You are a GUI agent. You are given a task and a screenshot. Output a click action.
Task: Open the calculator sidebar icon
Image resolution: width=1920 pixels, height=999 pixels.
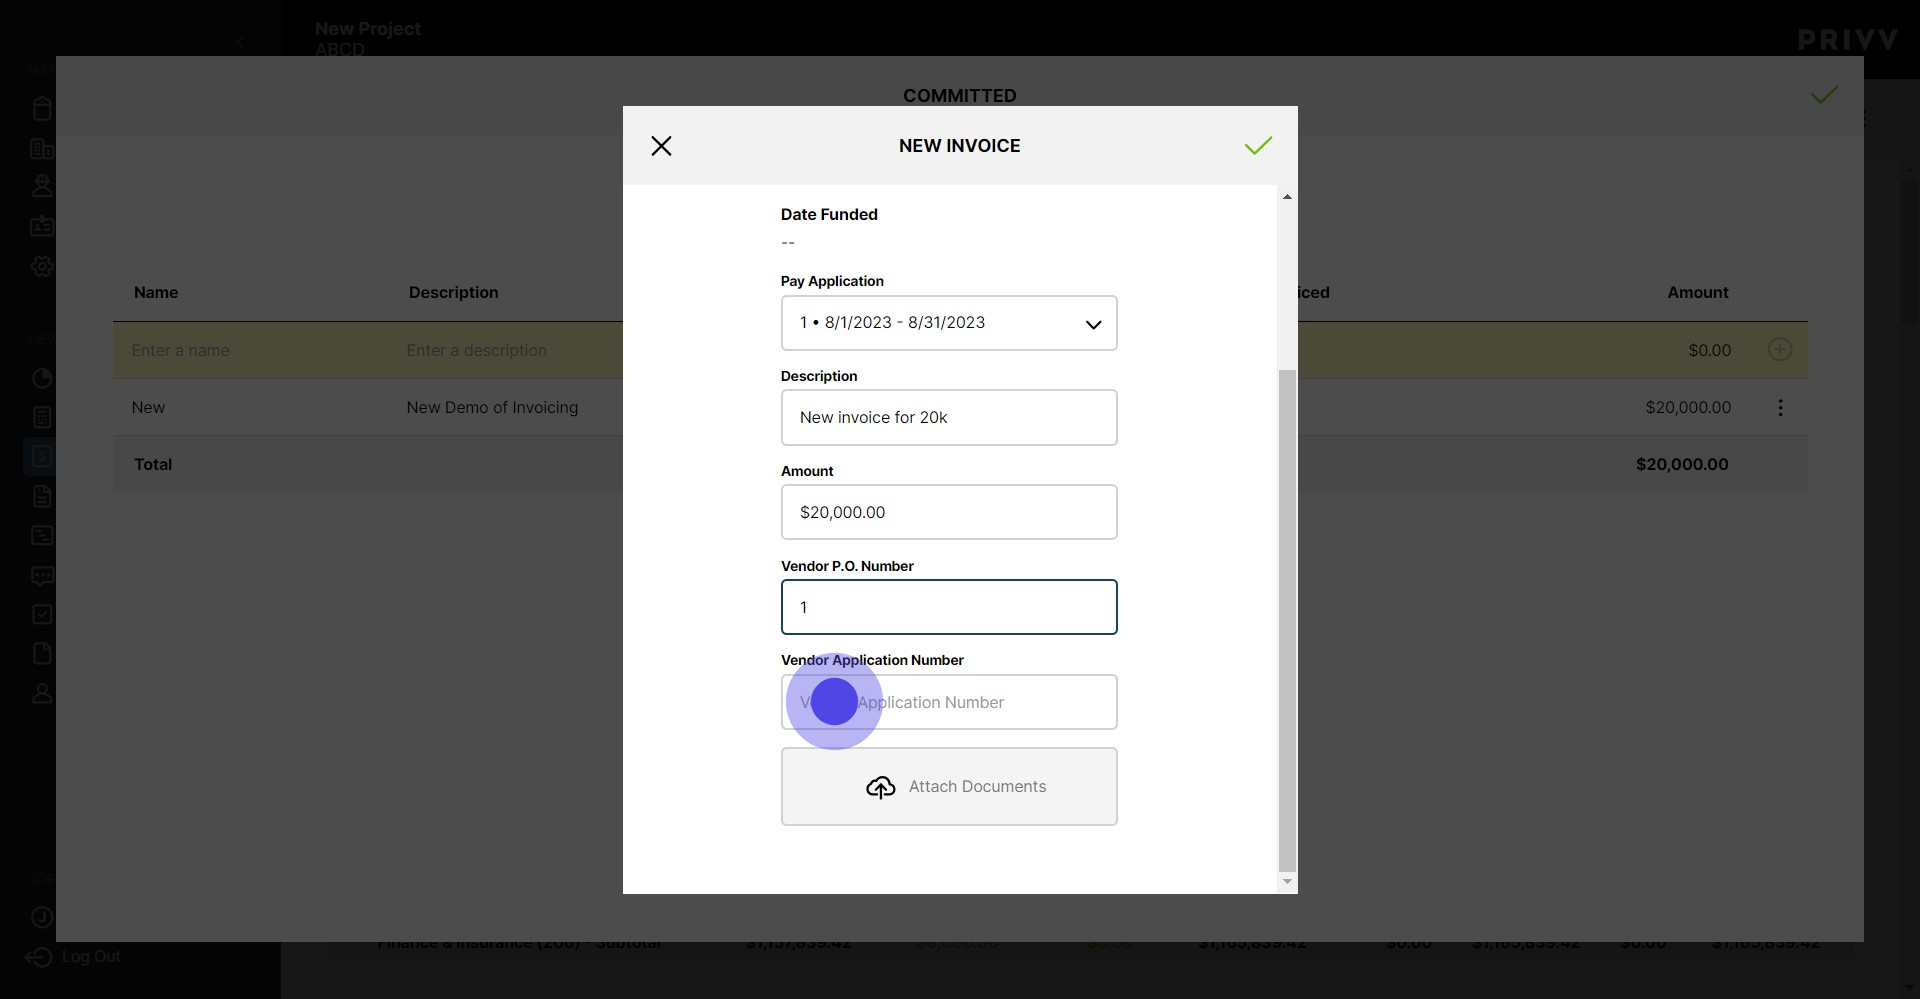pyautogui.click(x=42, y=418)
